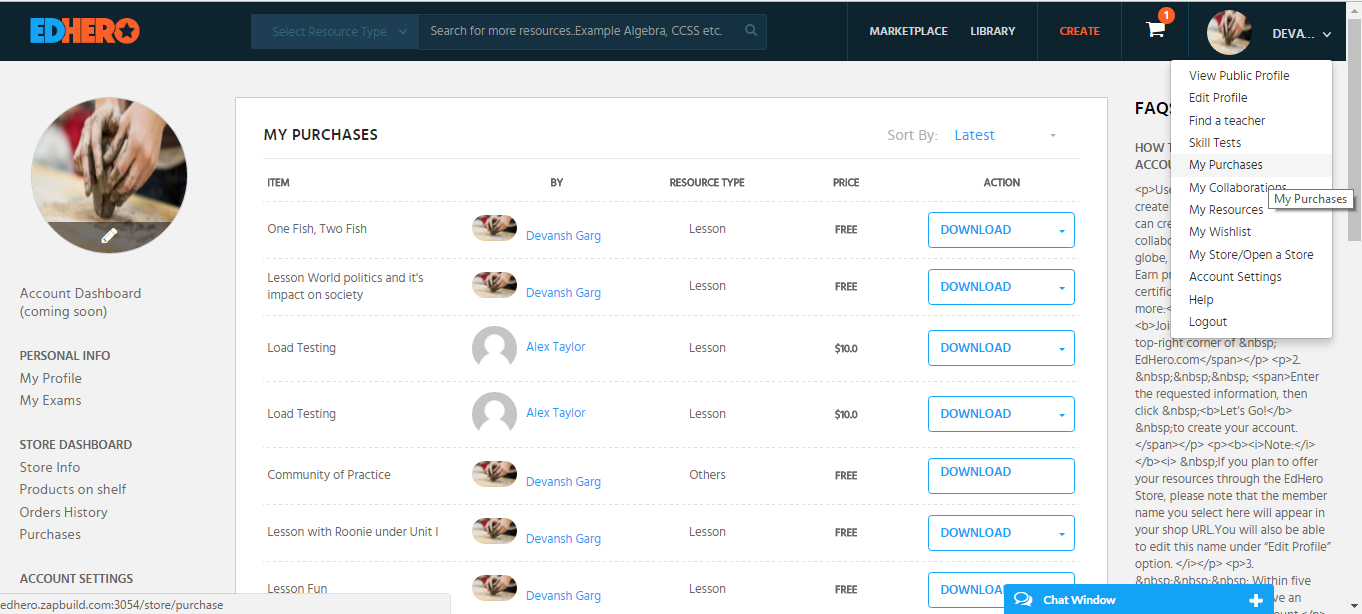Select My Wishlist from the user menu
Image resolution: width=1362 pixels, height=614 pixels.
pyautogui.click(x=1220, y=231)
